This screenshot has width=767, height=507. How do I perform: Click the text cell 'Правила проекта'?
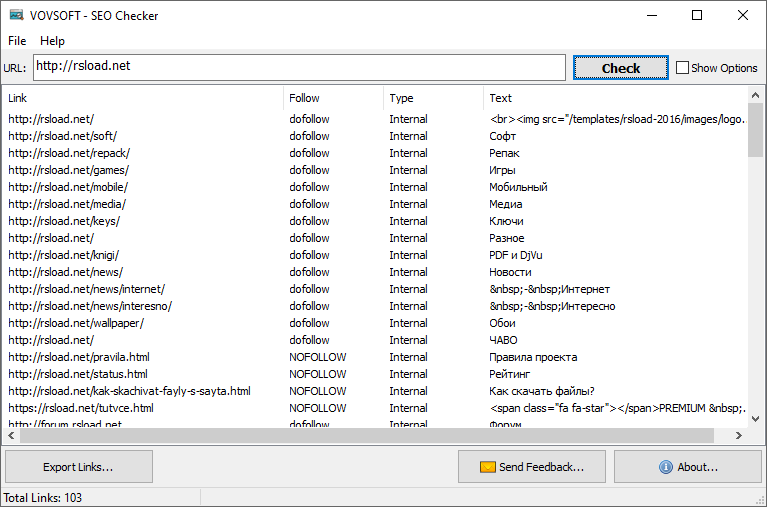point(533,357)
